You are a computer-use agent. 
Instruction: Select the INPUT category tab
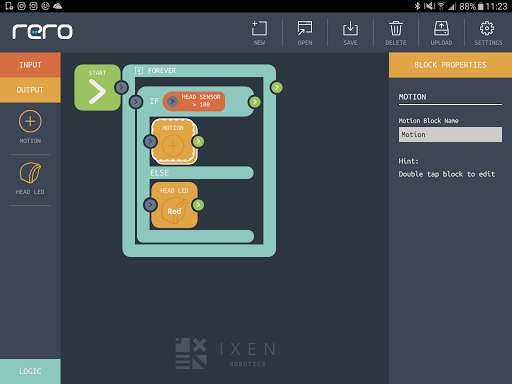[x=30, y=65]
